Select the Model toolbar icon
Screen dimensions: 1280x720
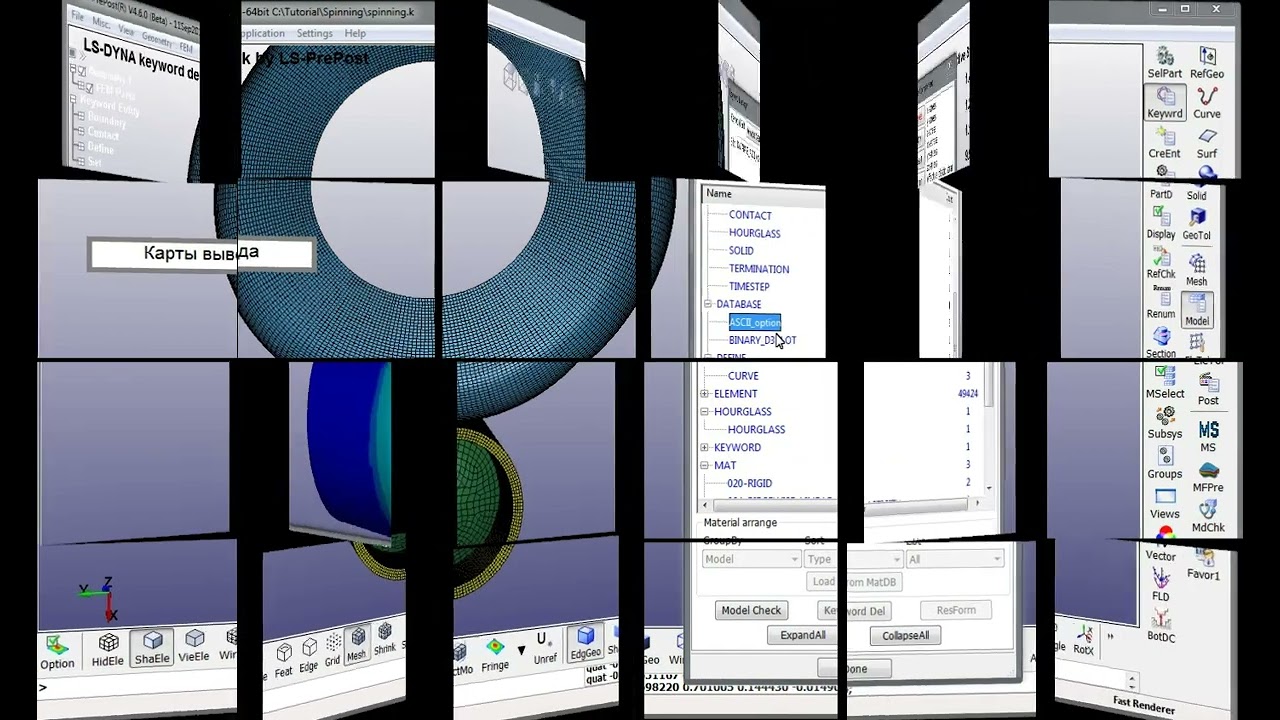pos(1197,310)
